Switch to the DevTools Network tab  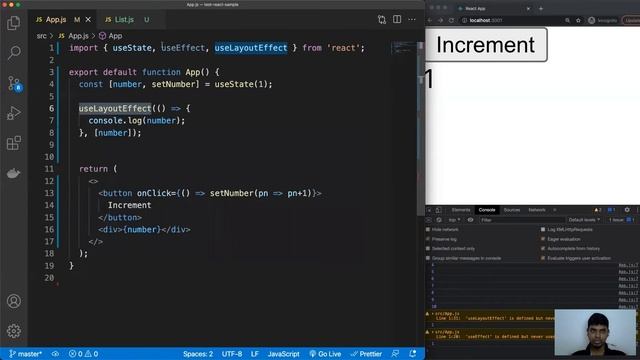point(537,210)
